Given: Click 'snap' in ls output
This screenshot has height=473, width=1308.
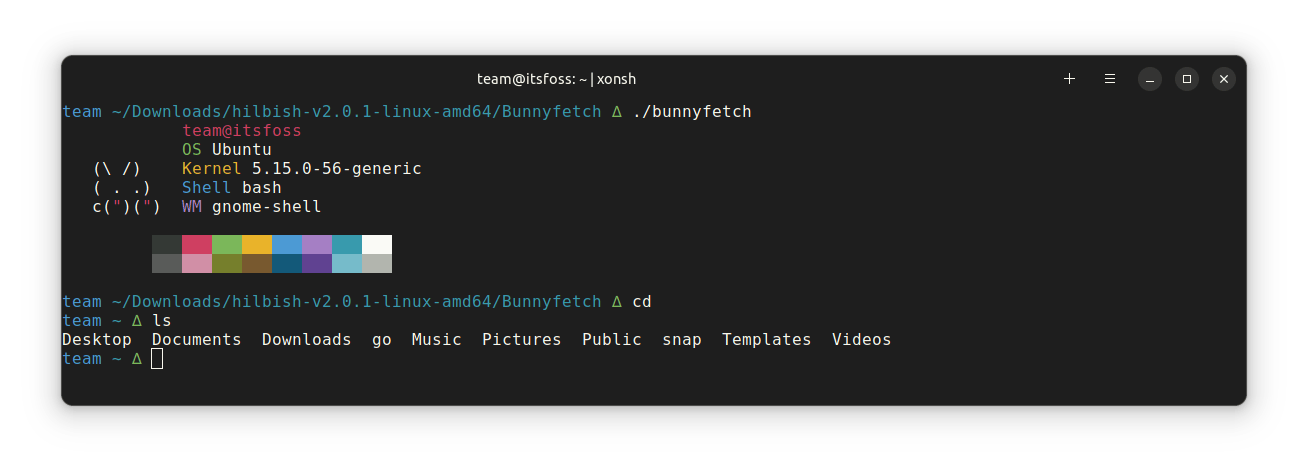Looking at the screenshot, I should pos(682,341).
